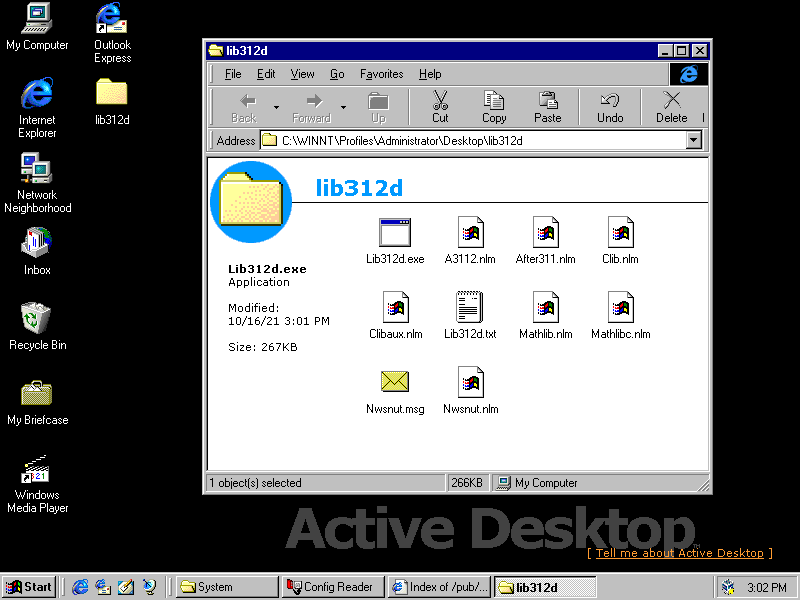
Task: Select My Briefcase desktop icon
Action: coord(37,402)
